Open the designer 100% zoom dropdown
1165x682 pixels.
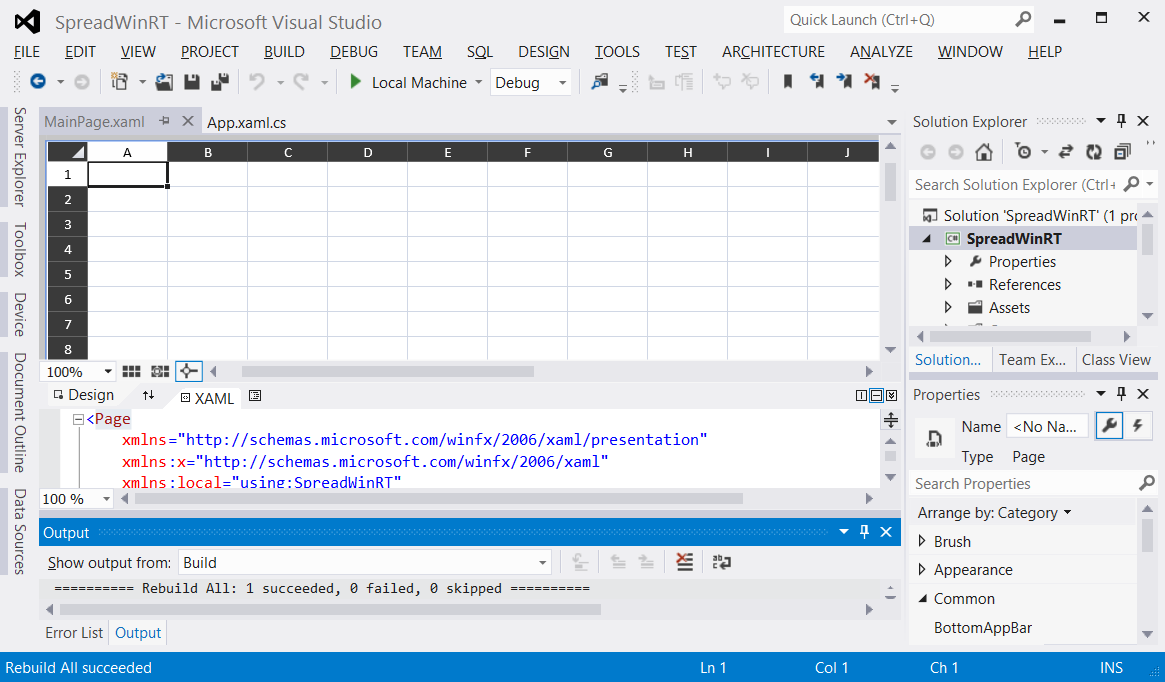point(108,371)
